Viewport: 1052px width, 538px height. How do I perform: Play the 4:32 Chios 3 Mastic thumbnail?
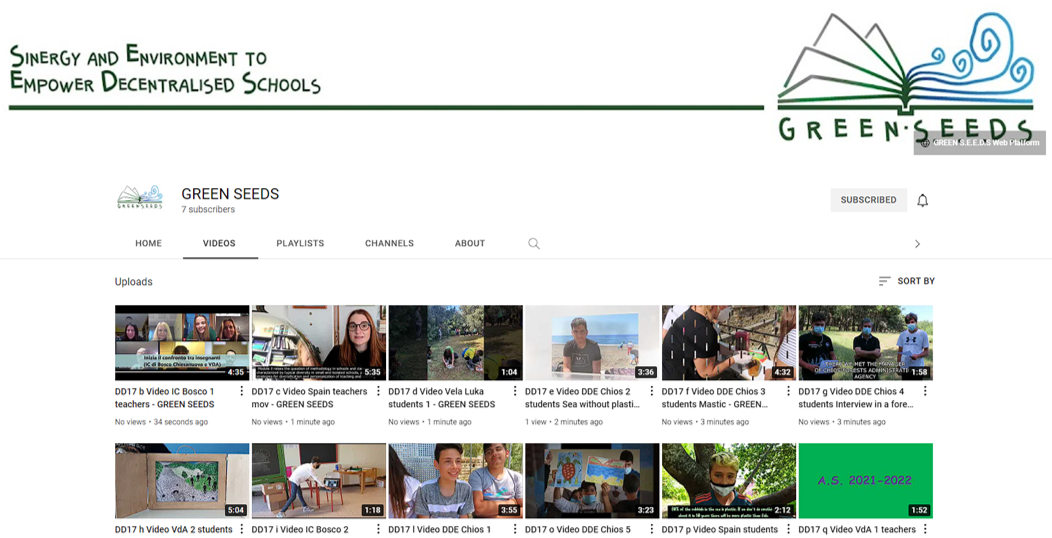729,343
